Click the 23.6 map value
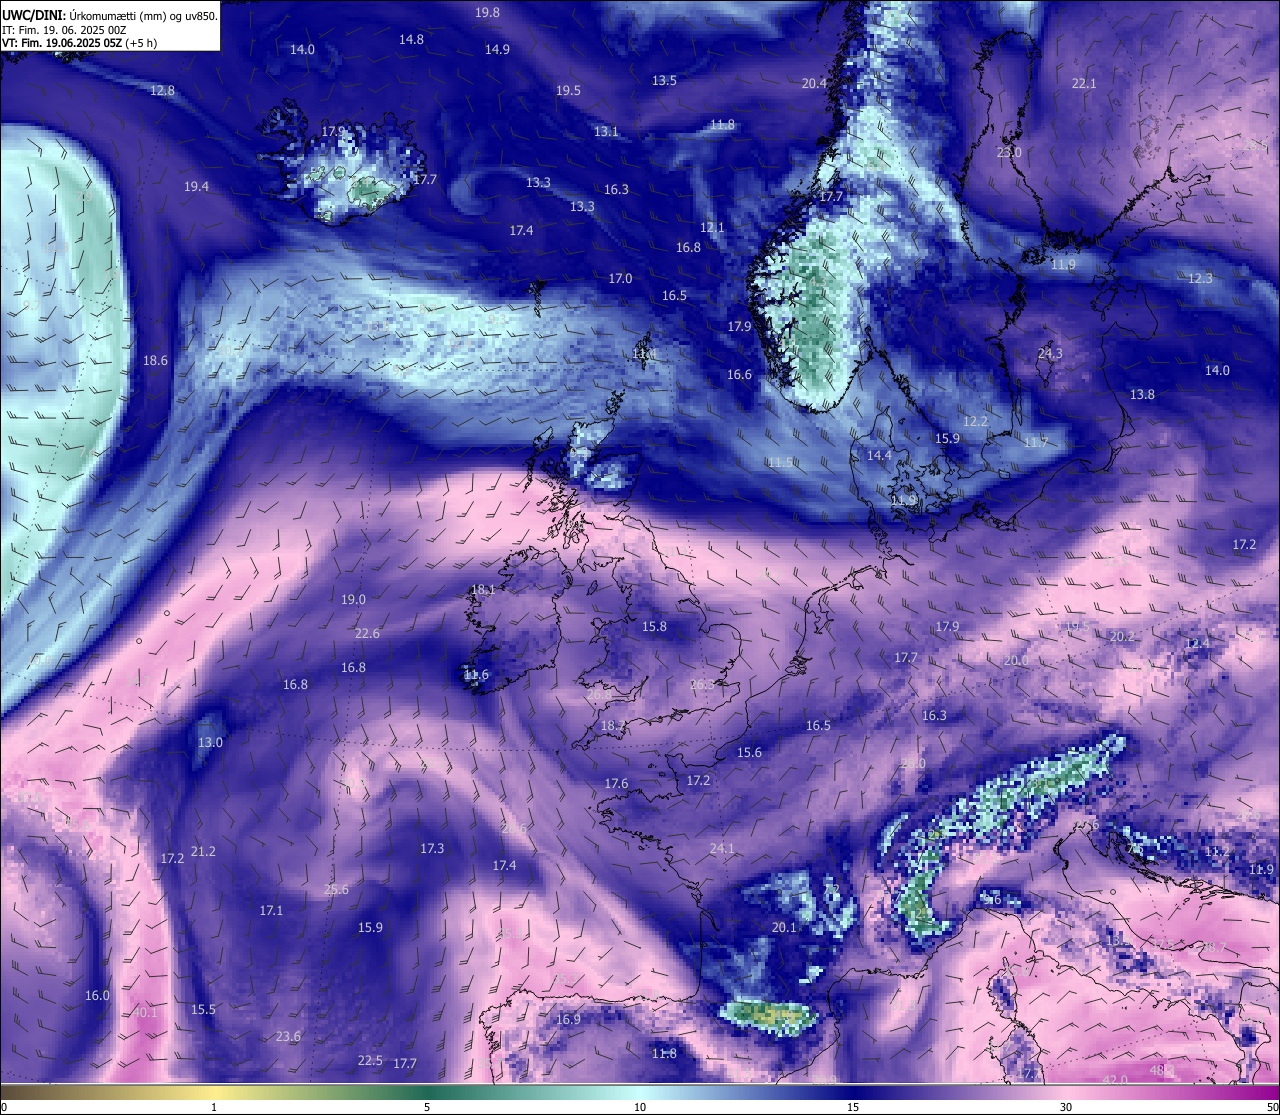Image resolution: width=1280 pixels, height=1115 pixels. (288, 1036)
